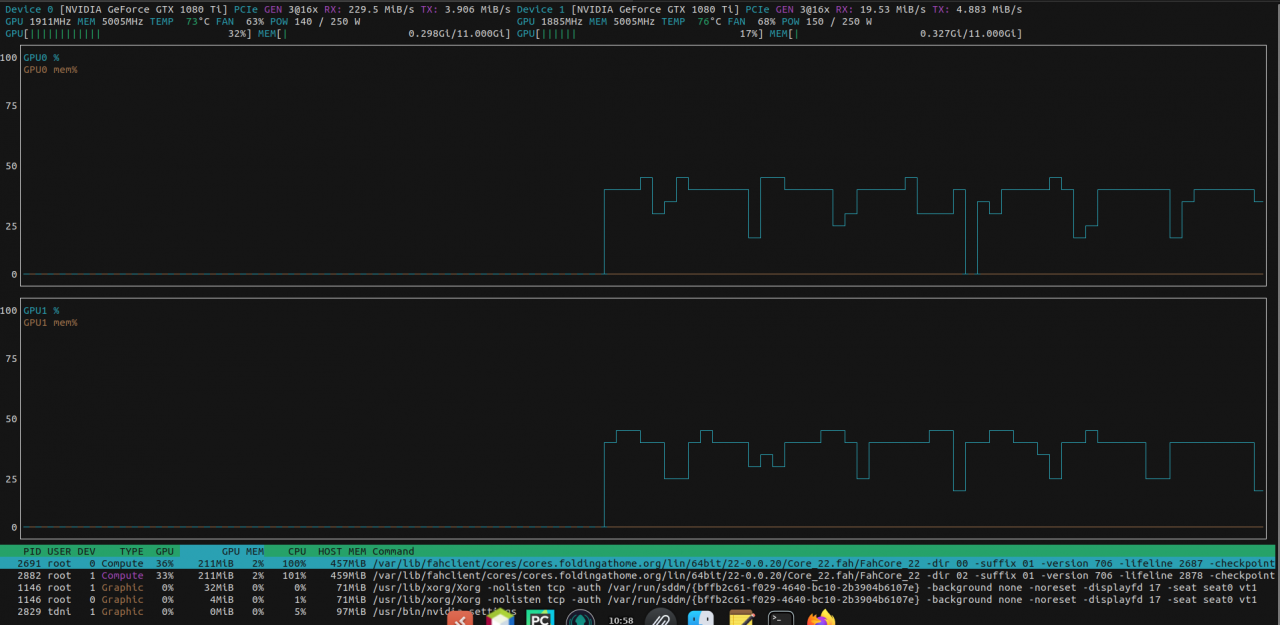This screenshot has height=625, width=1280.
Task: Launch the yellow notepad app in dock
Action: click(741, 619)
